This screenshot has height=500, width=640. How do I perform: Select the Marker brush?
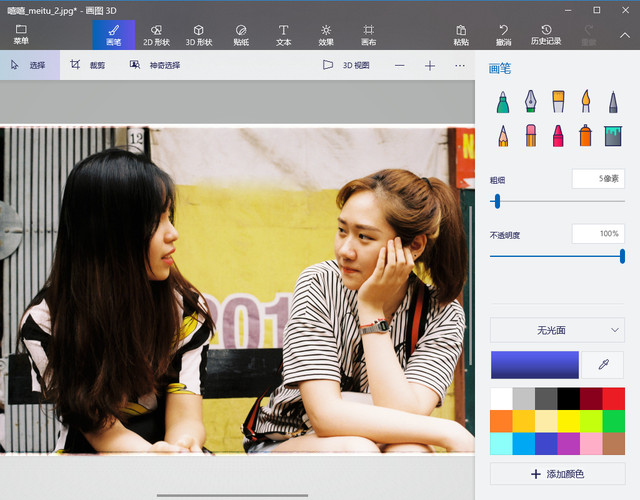tap(503, 101)
